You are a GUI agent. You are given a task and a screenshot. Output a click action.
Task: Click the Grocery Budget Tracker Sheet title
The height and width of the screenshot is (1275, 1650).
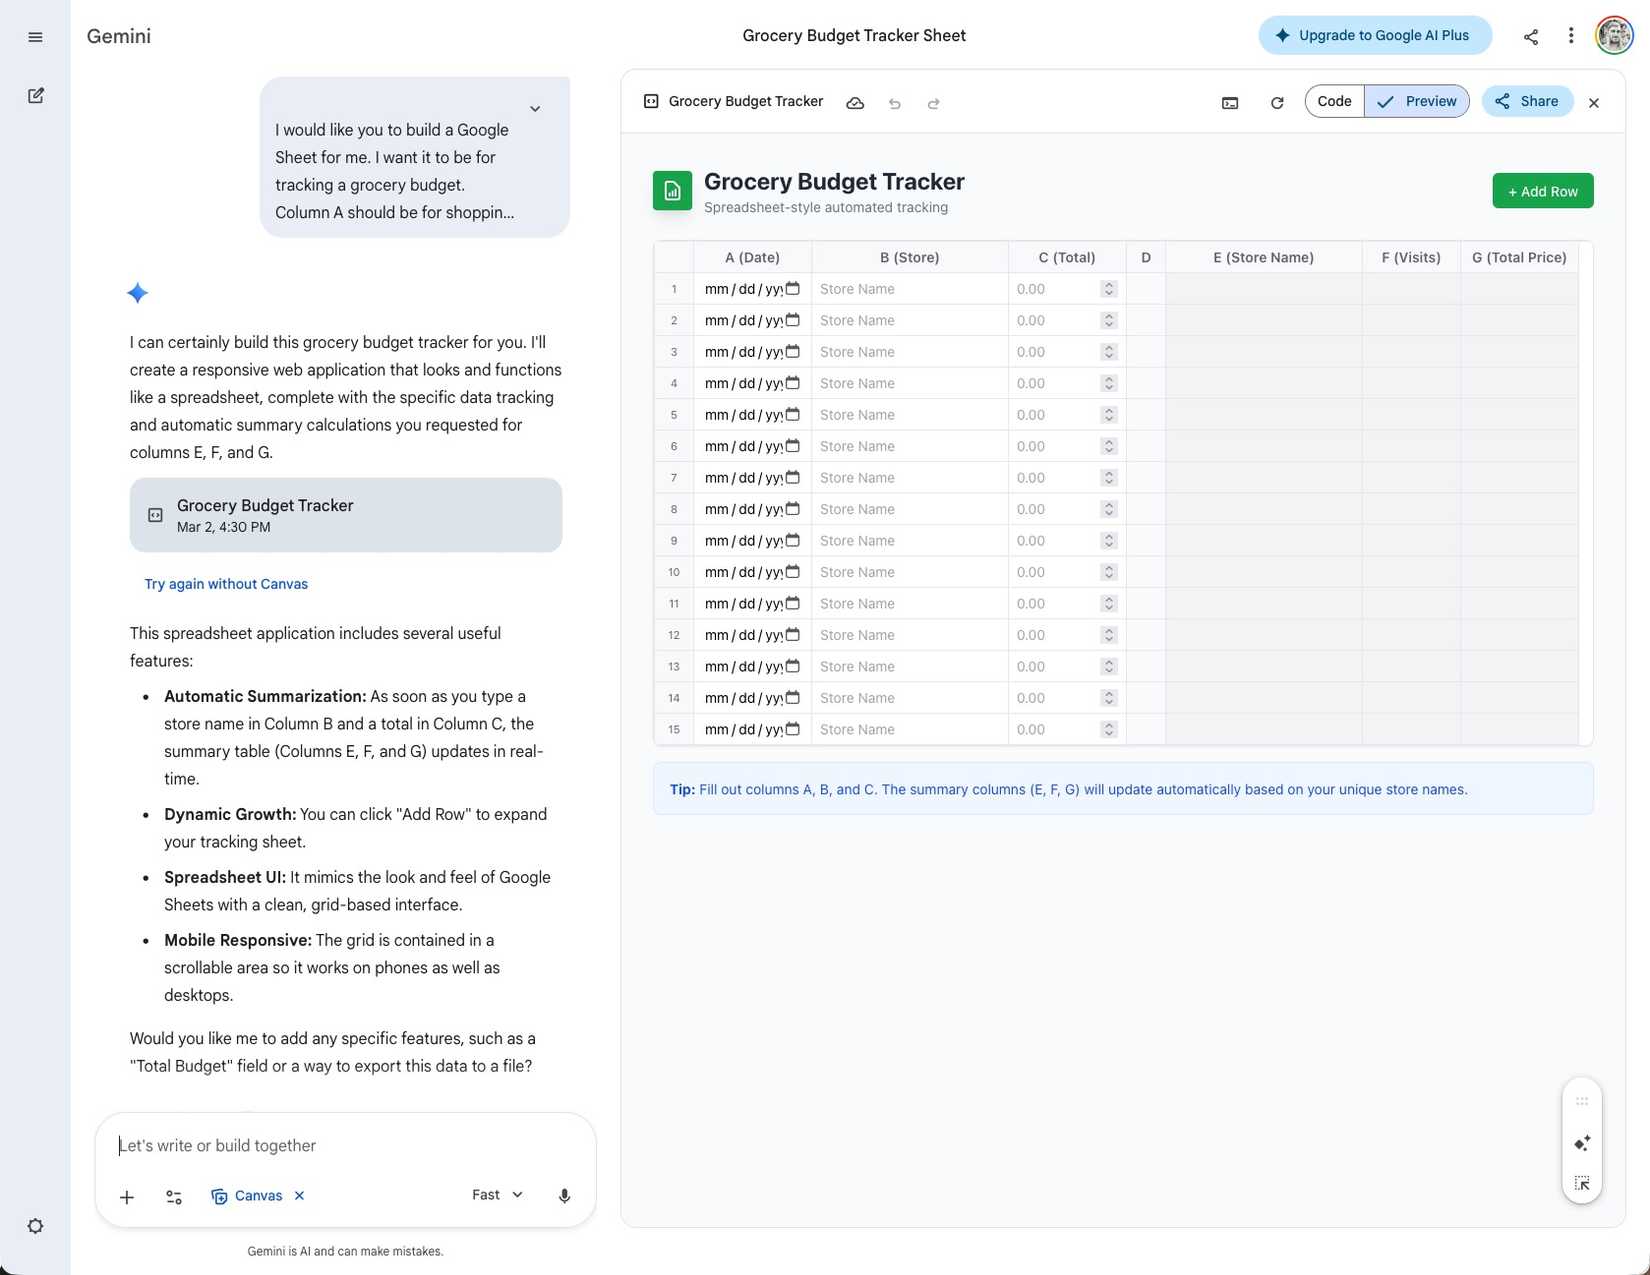854,36
